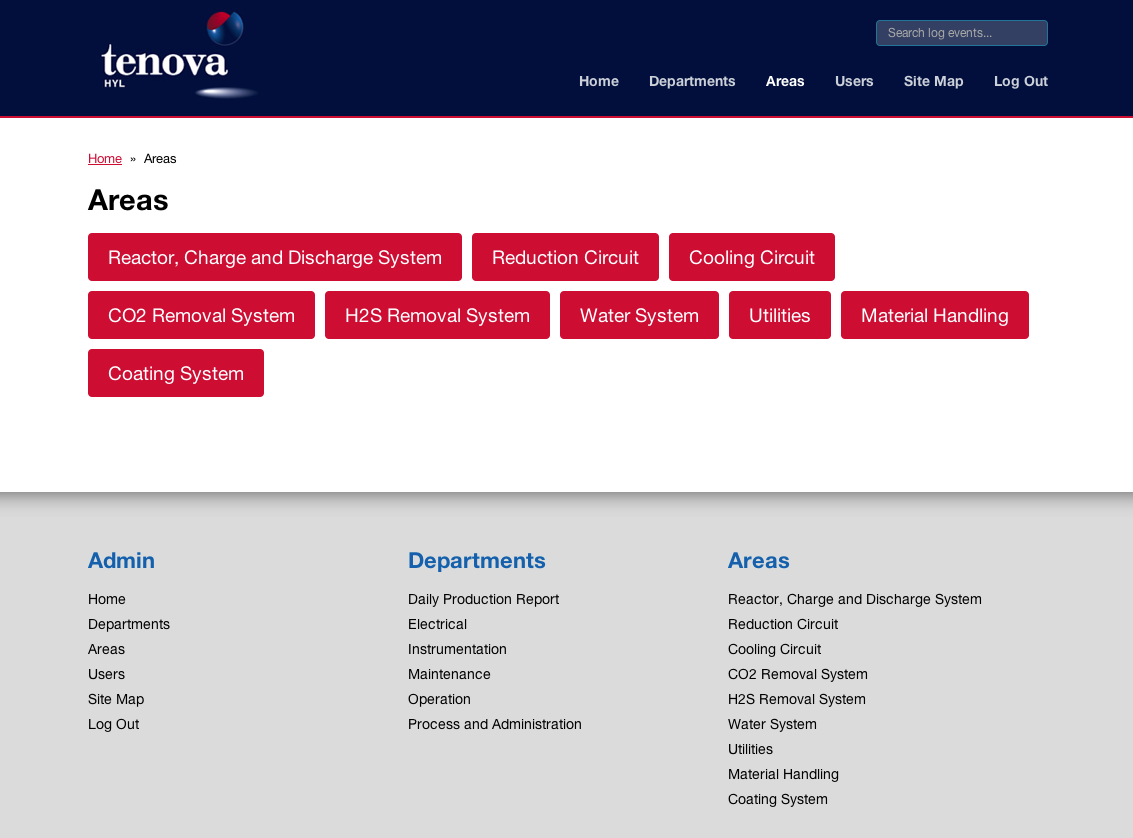
Task: Open Process and Administration department link
Action: pyautogui.click(x=495, y=725)
